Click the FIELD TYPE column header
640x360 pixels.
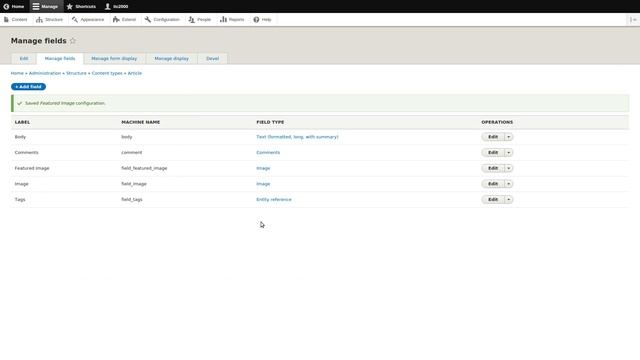tap(270, 122)
